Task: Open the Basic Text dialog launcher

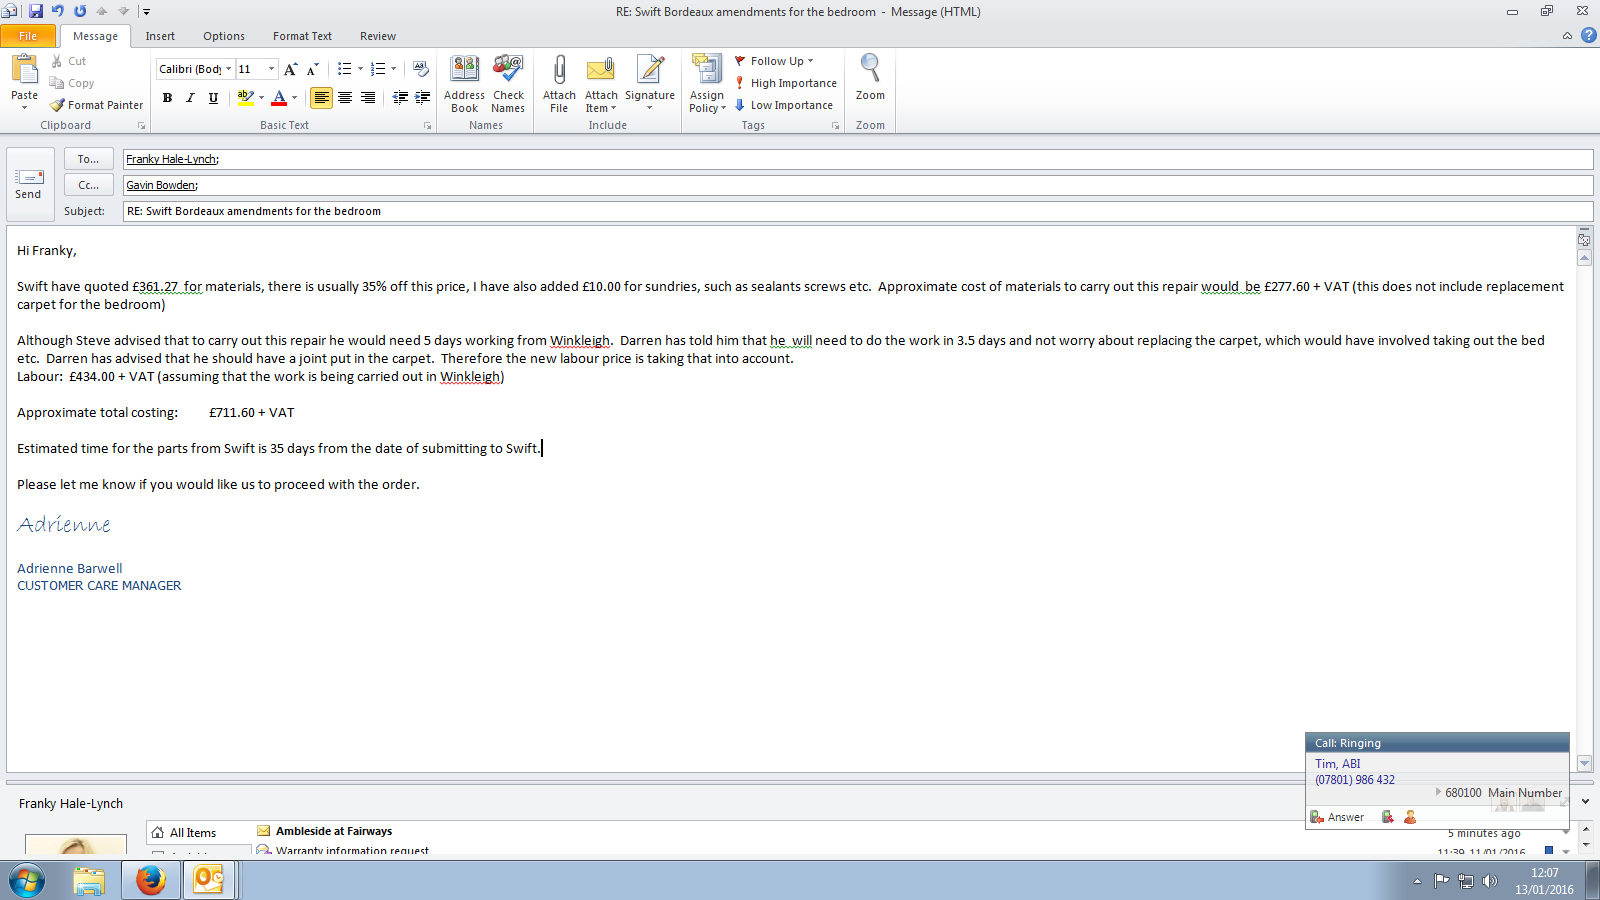Action: pos(427,126)
